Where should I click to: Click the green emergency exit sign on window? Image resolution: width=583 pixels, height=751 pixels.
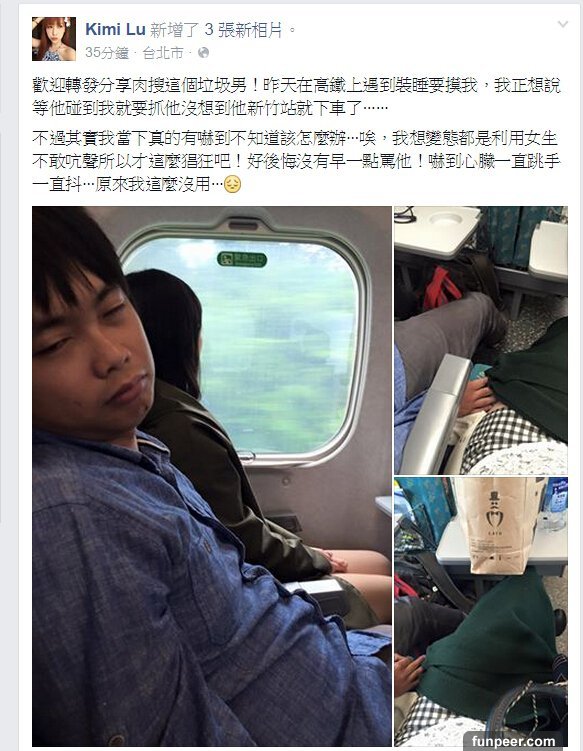click(242, 259)
